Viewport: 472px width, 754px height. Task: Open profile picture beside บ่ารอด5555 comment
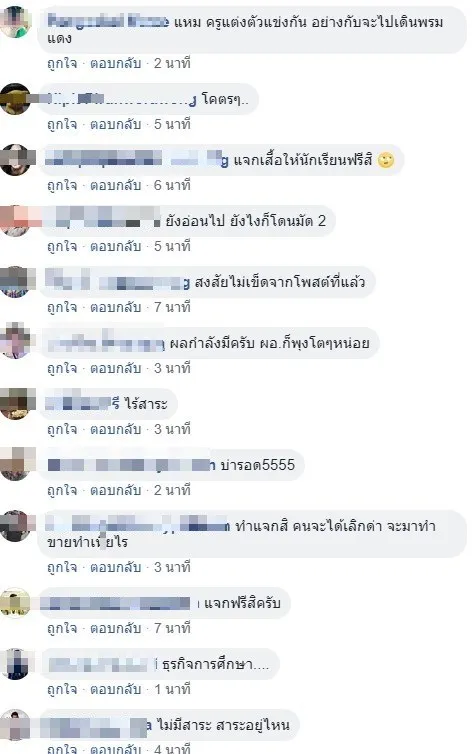pyautogui.click(x=15, y=465)
